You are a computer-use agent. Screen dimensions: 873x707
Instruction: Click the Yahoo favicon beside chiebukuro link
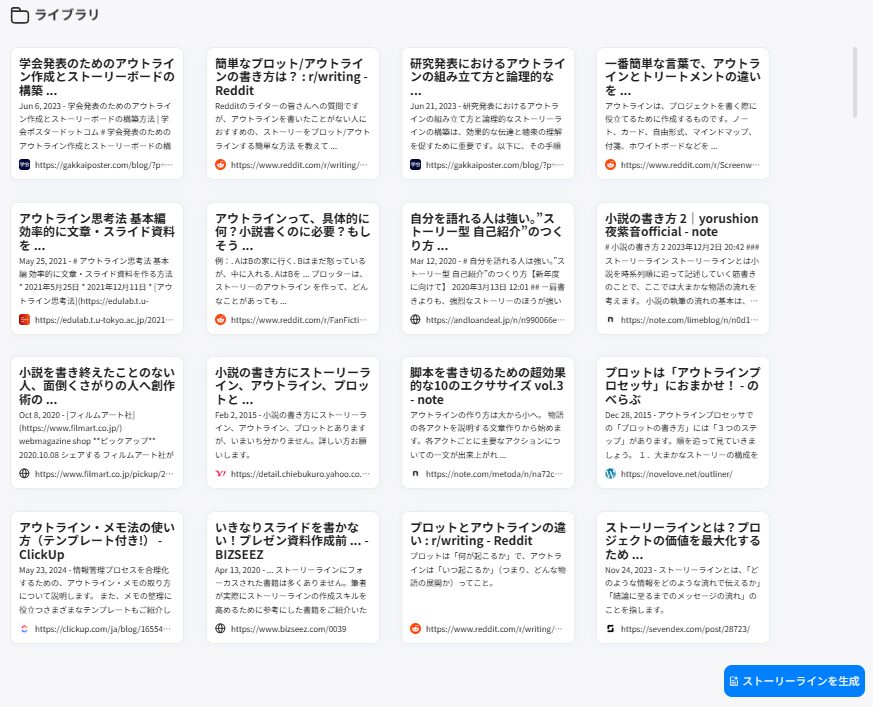(x=221, y=474)
